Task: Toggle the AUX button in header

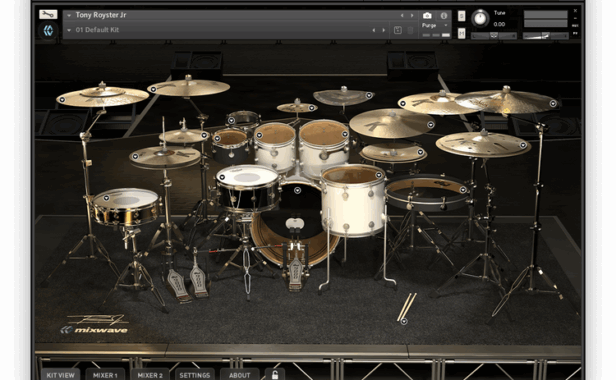Action: [x=575, y=26]
